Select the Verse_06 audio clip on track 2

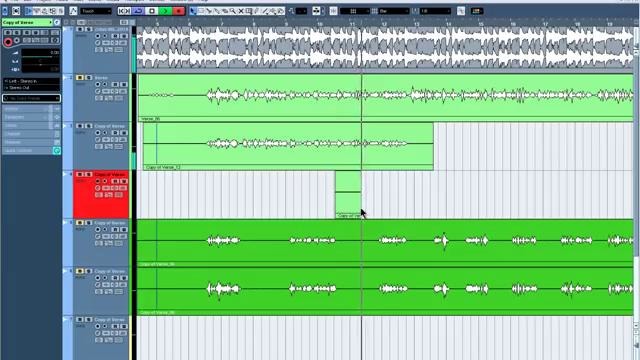[x=386, y=98]
